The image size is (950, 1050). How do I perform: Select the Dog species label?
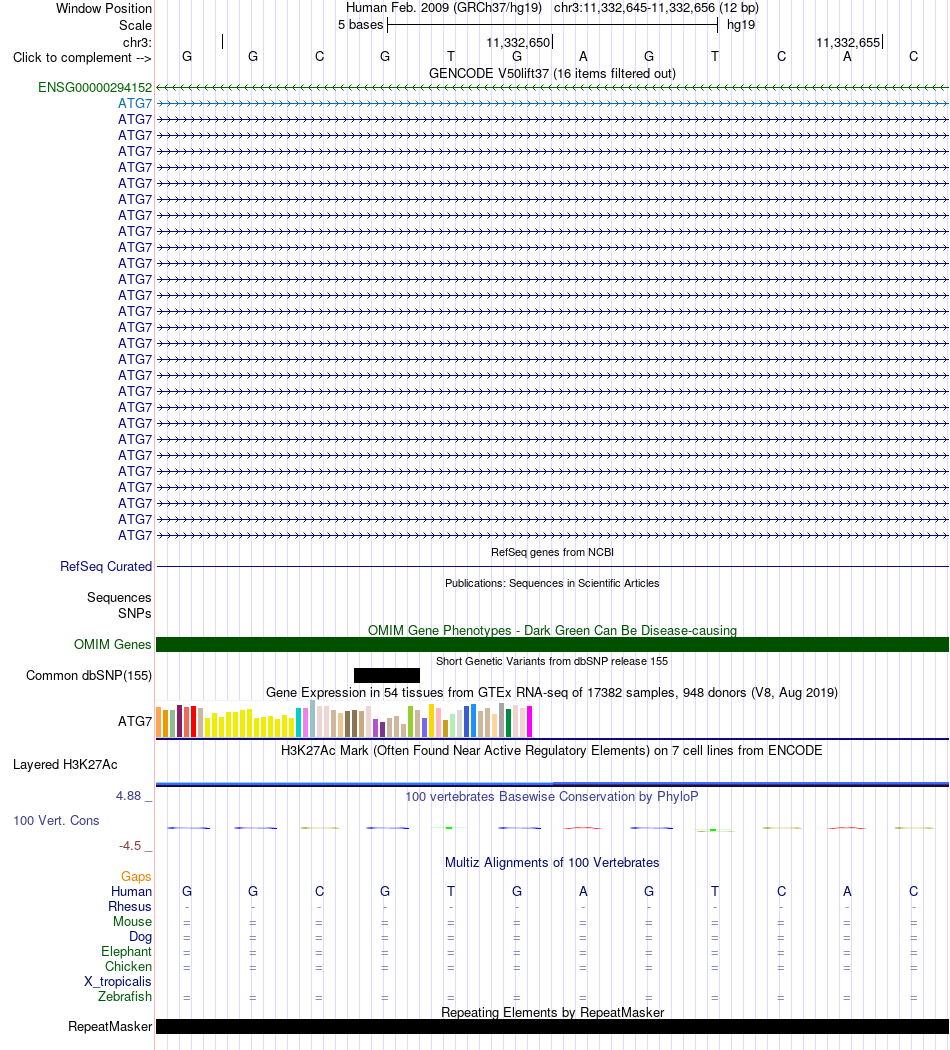[141, 937]
